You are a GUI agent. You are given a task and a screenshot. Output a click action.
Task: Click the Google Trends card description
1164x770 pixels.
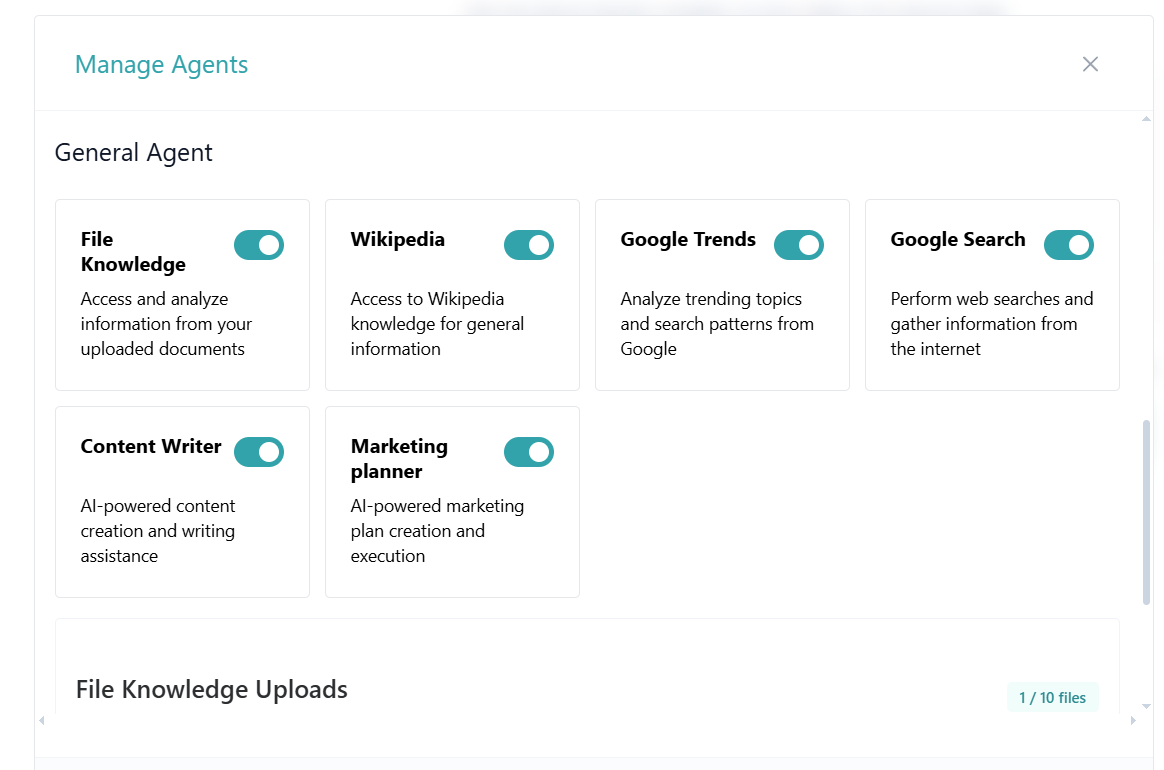(x=717, y=324)
